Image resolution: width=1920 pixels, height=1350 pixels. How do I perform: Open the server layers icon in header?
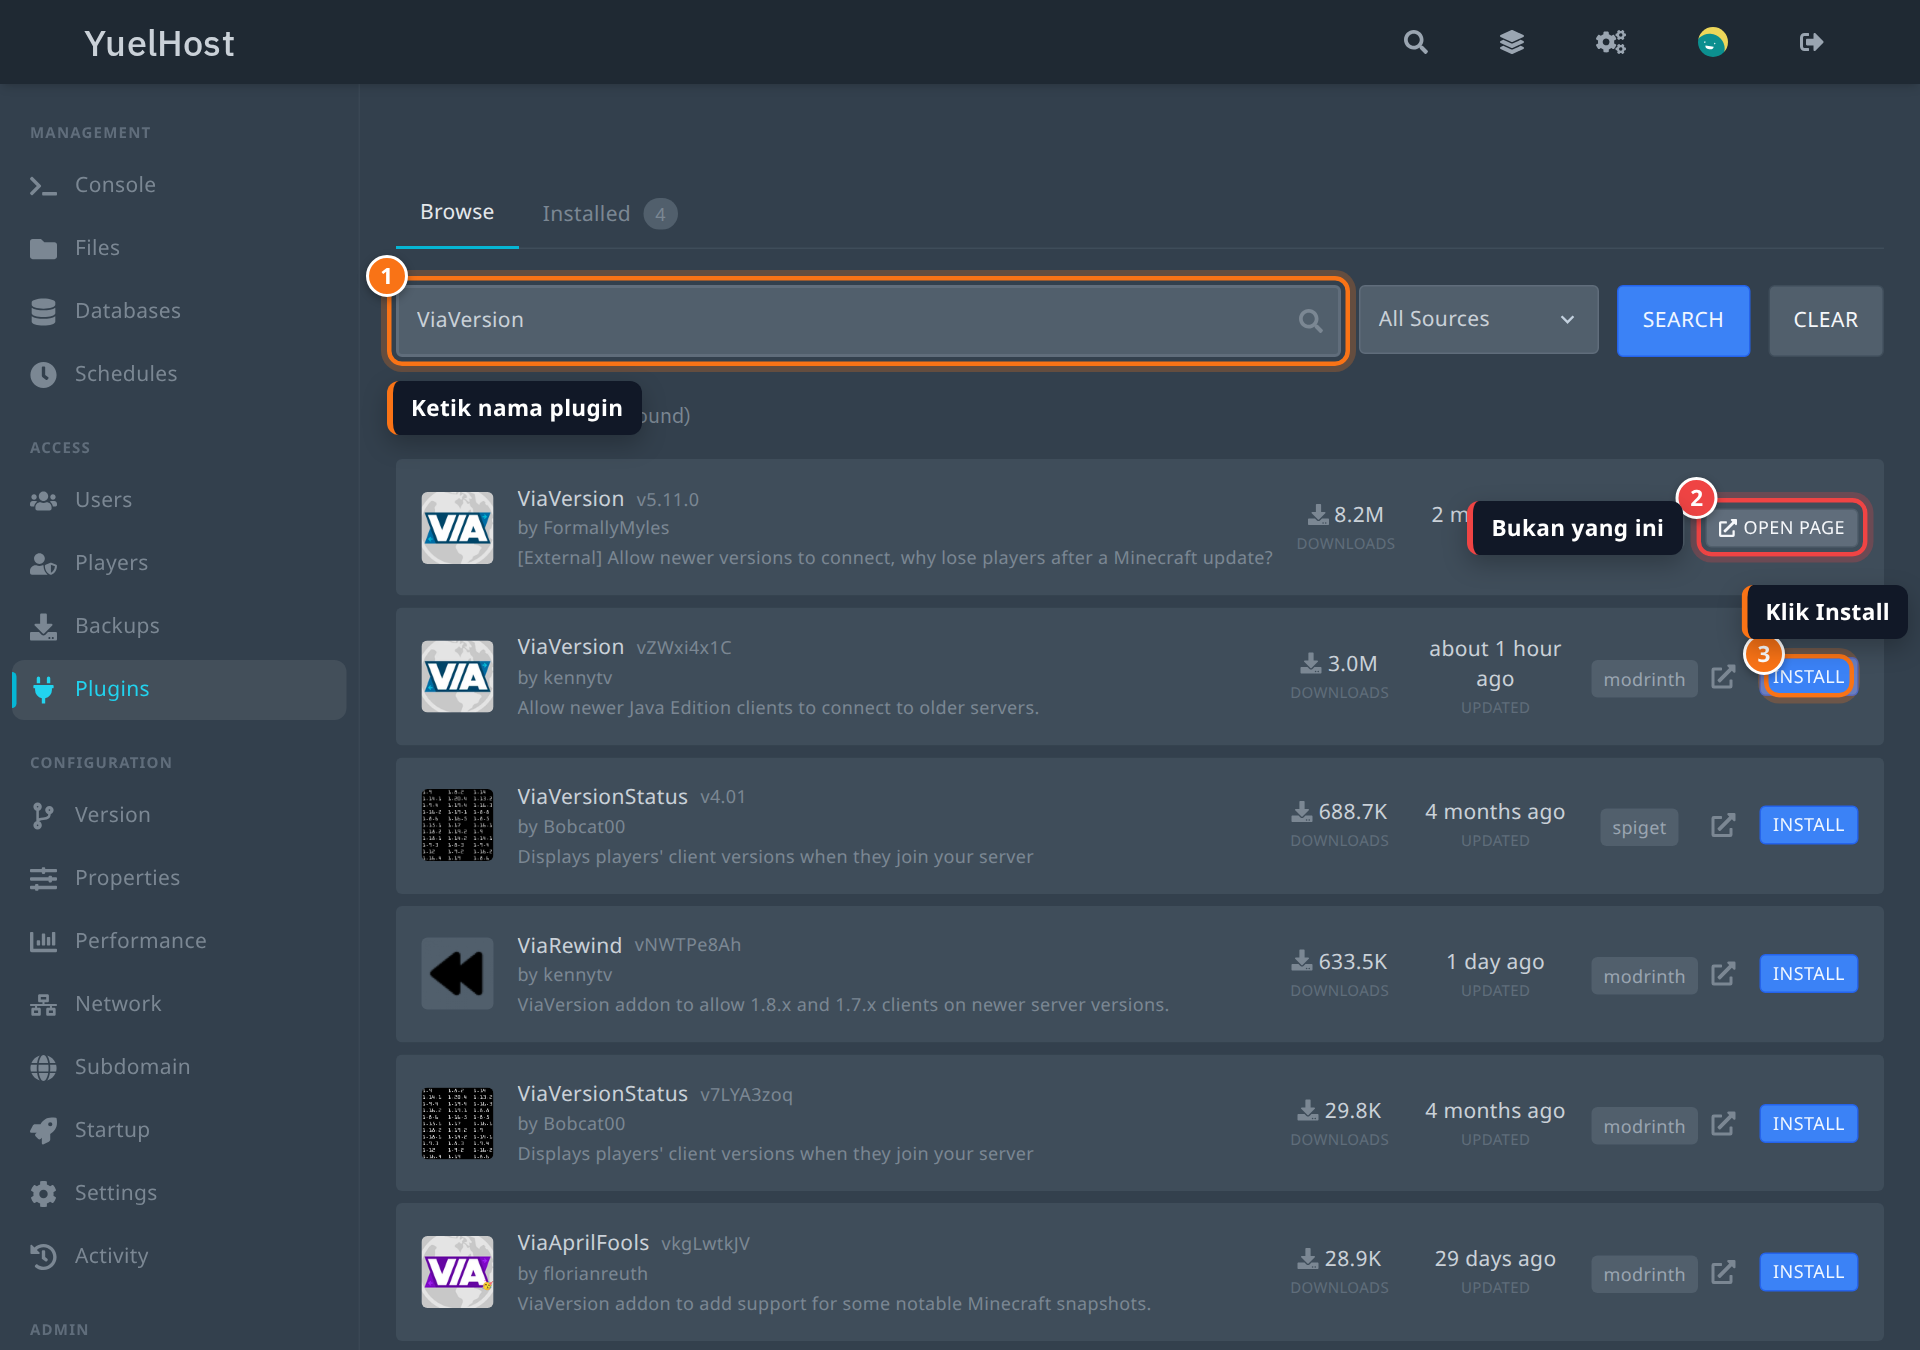point(1512,42)
